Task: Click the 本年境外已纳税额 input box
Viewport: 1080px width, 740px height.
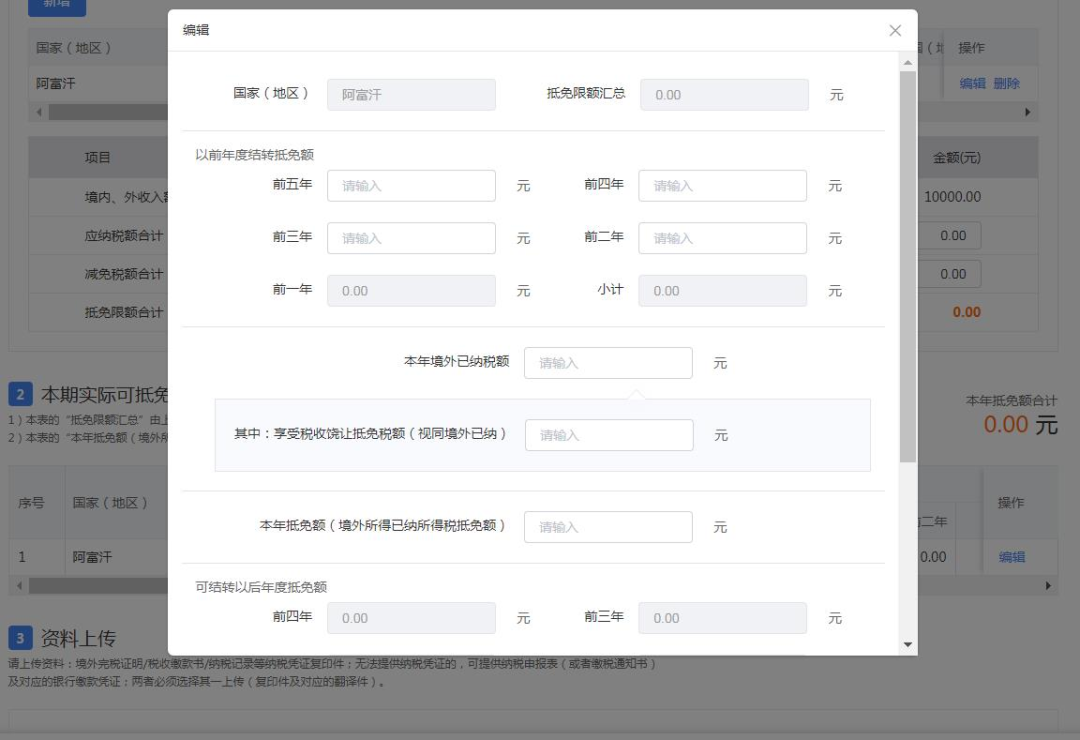Action: pyautogui.click(x=608, y=363)
